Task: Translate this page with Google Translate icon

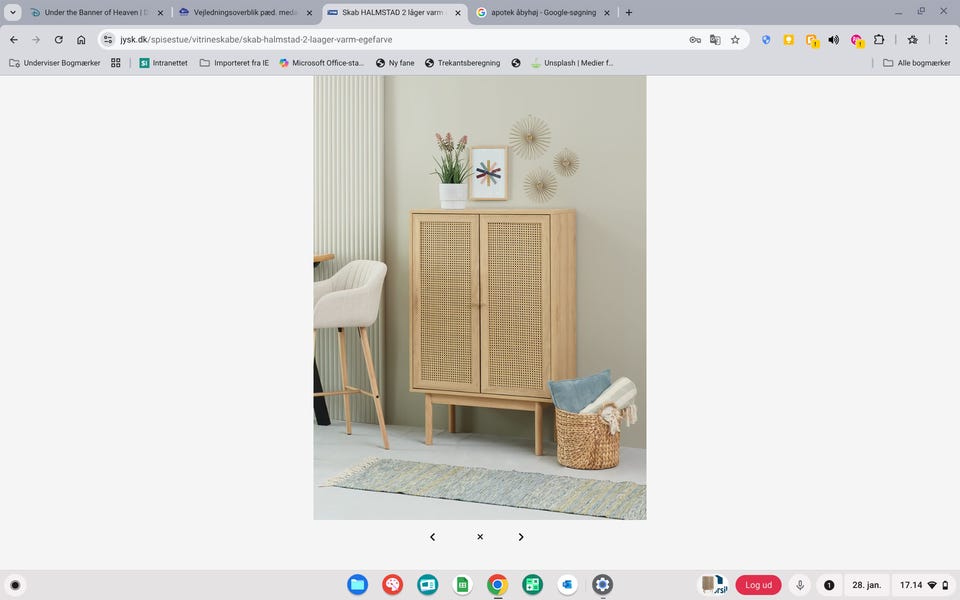Action: pyautogui.click(x=715, y=40)
